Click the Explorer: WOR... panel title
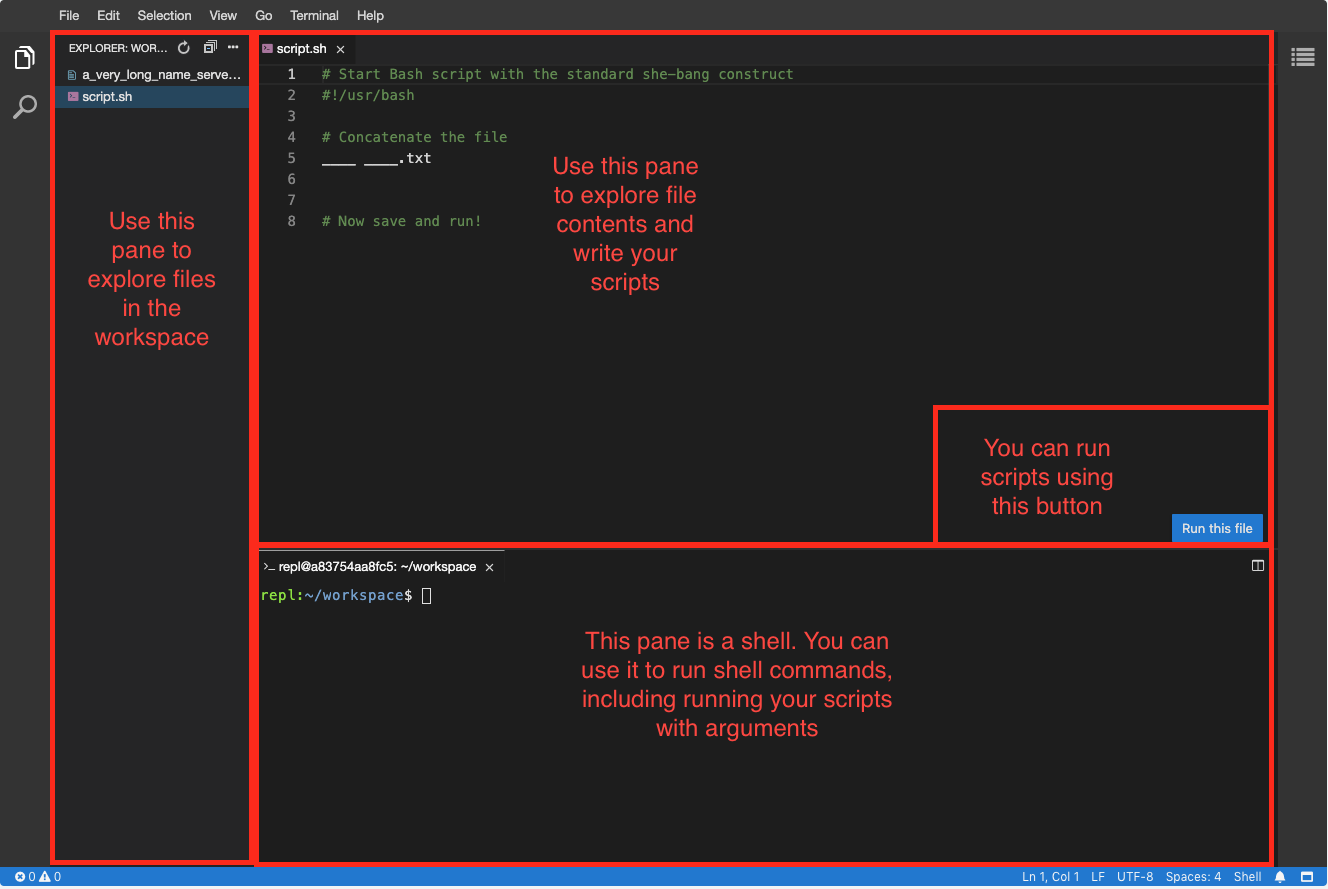Viewport: 1328px width, 889px height. click(118, 48)
